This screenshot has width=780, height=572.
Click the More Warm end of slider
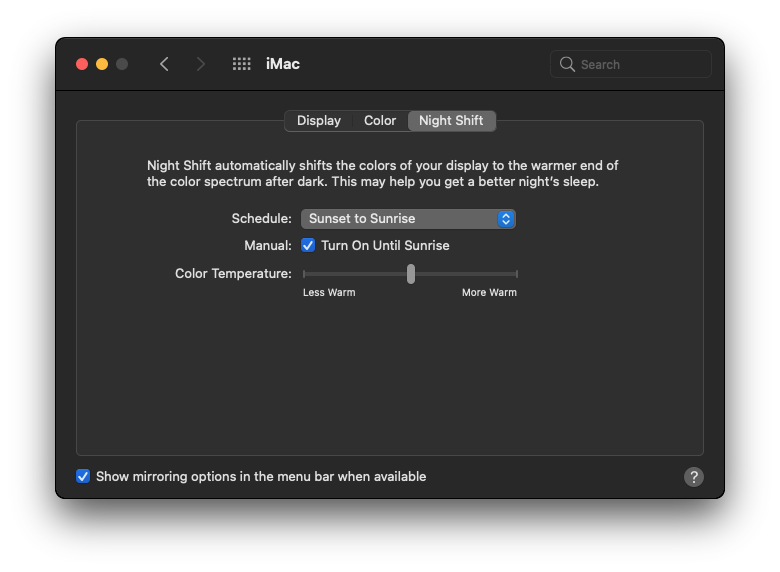(516, 274)
